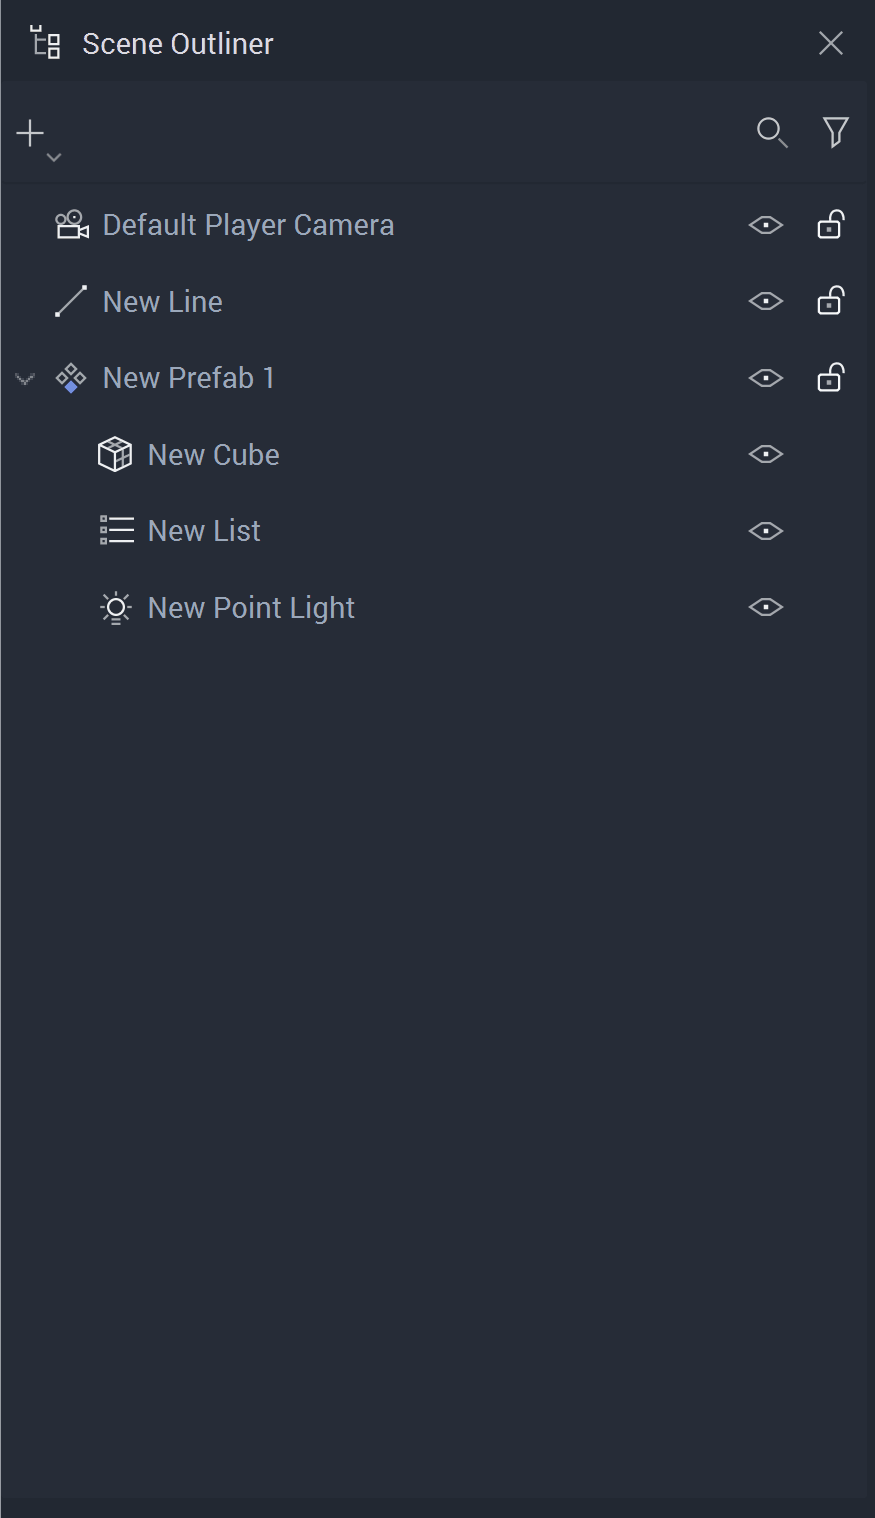
Task: Toggle visibility of New Point Light
Action: 765,607
